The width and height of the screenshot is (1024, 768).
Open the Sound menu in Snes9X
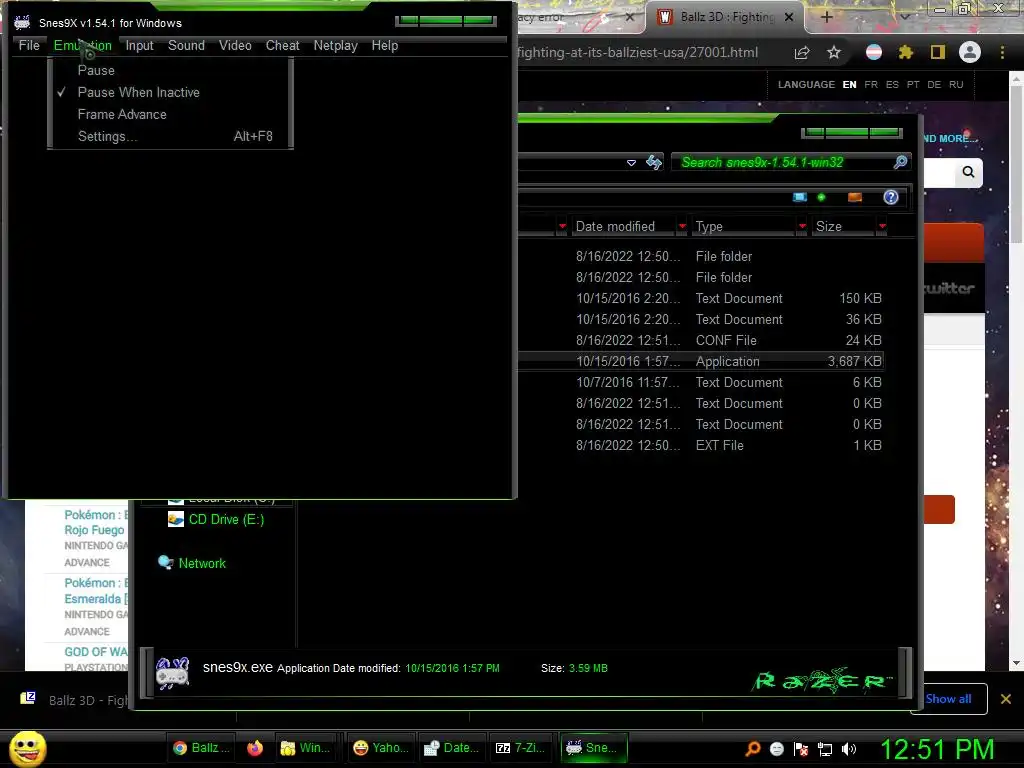186,46
